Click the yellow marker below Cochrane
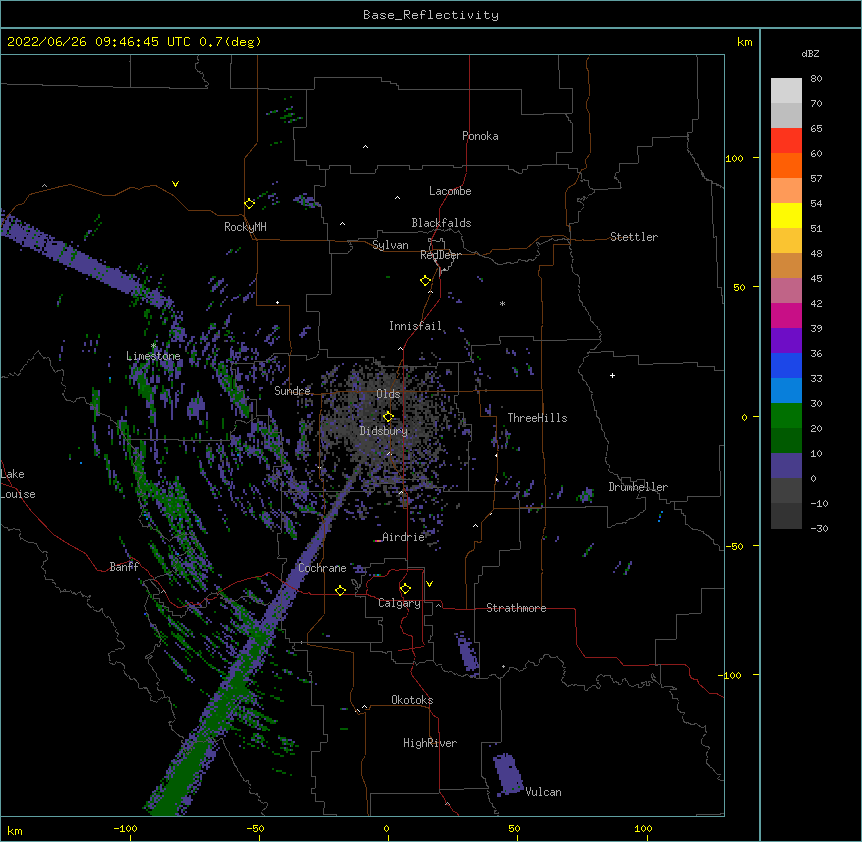The image size is (862, 842). (340, 590)
